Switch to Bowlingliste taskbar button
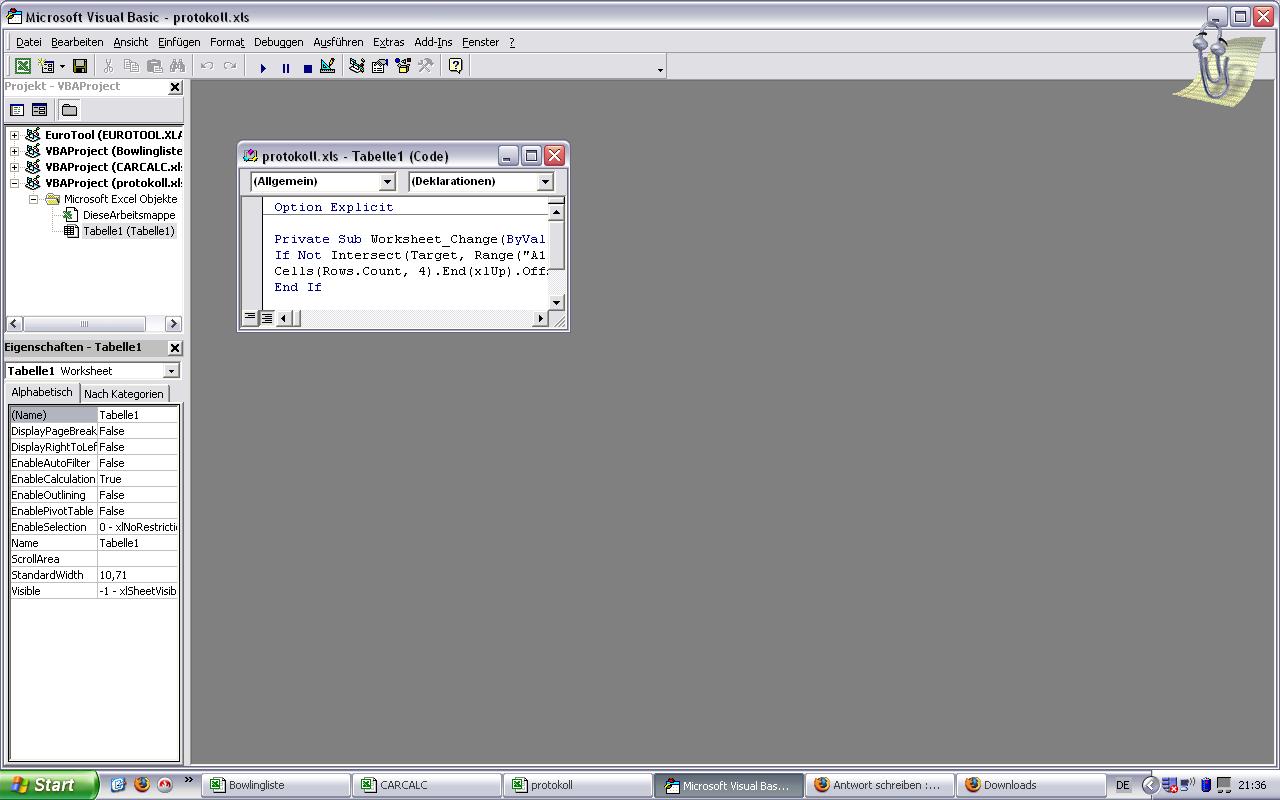Screen dimensions: 1280x800 [277, 785]
